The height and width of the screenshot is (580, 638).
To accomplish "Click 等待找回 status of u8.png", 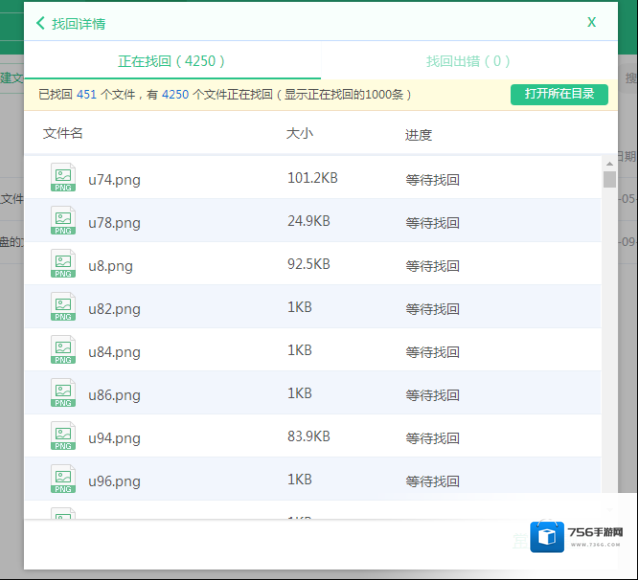I will [x=432, y=266].
